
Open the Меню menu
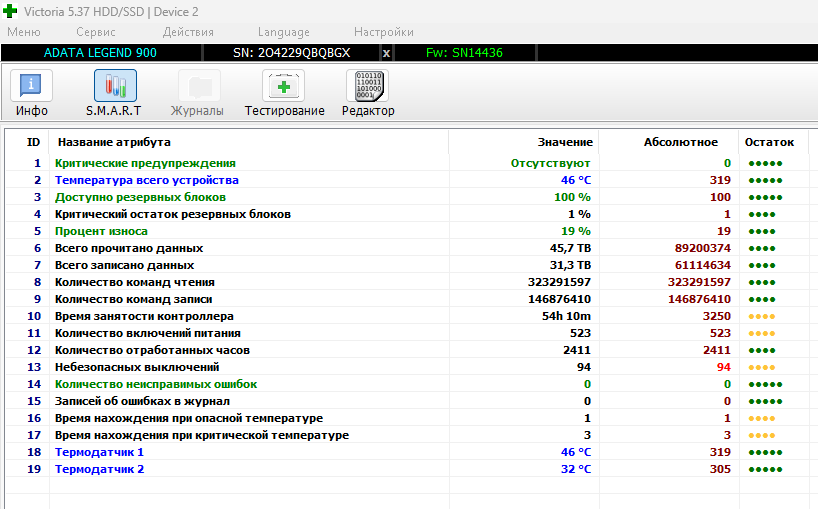point(23,32)
